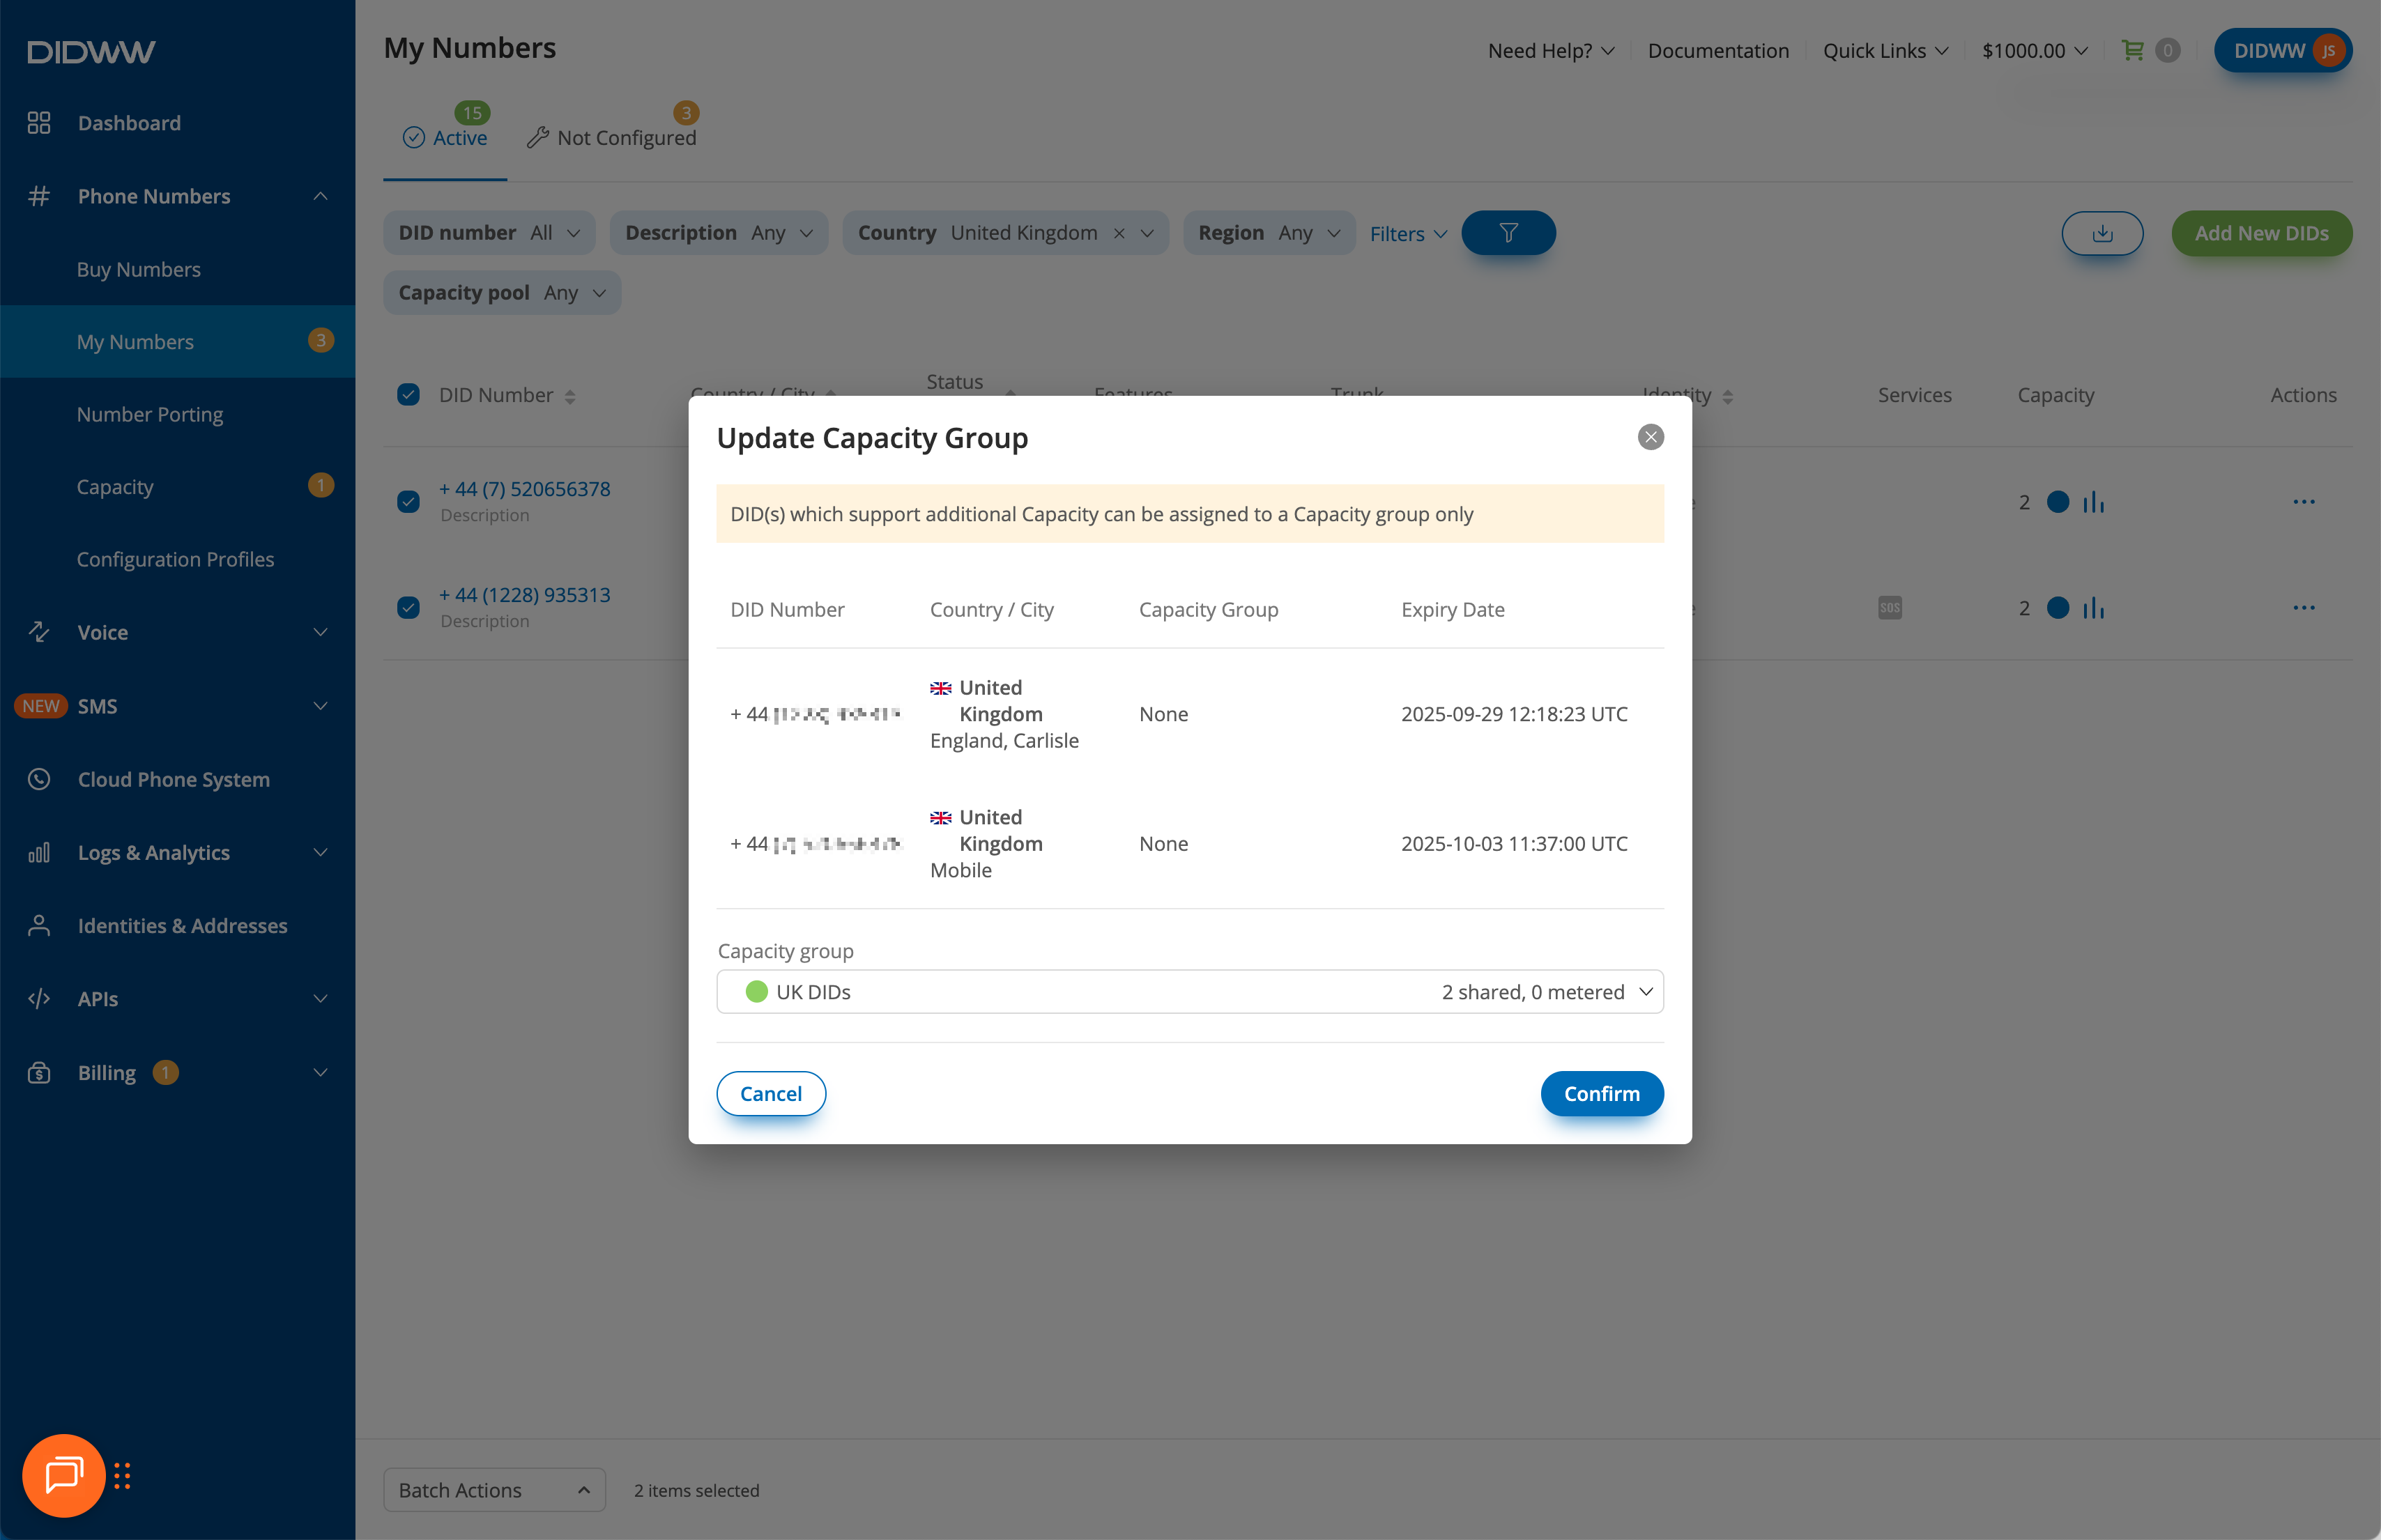Click the download export icon button
This screenshot has width=2381, height=1540.
tap(2102, 233)
